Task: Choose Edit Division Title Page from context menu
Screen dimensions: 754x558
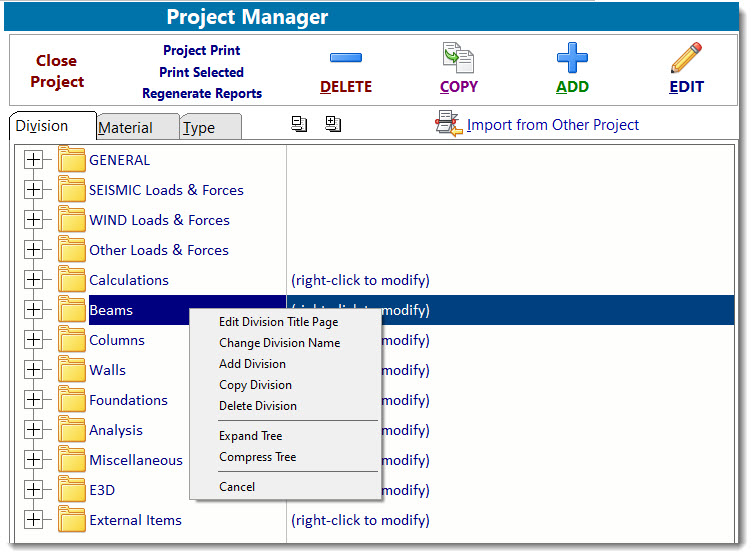Action: [278, 322]
